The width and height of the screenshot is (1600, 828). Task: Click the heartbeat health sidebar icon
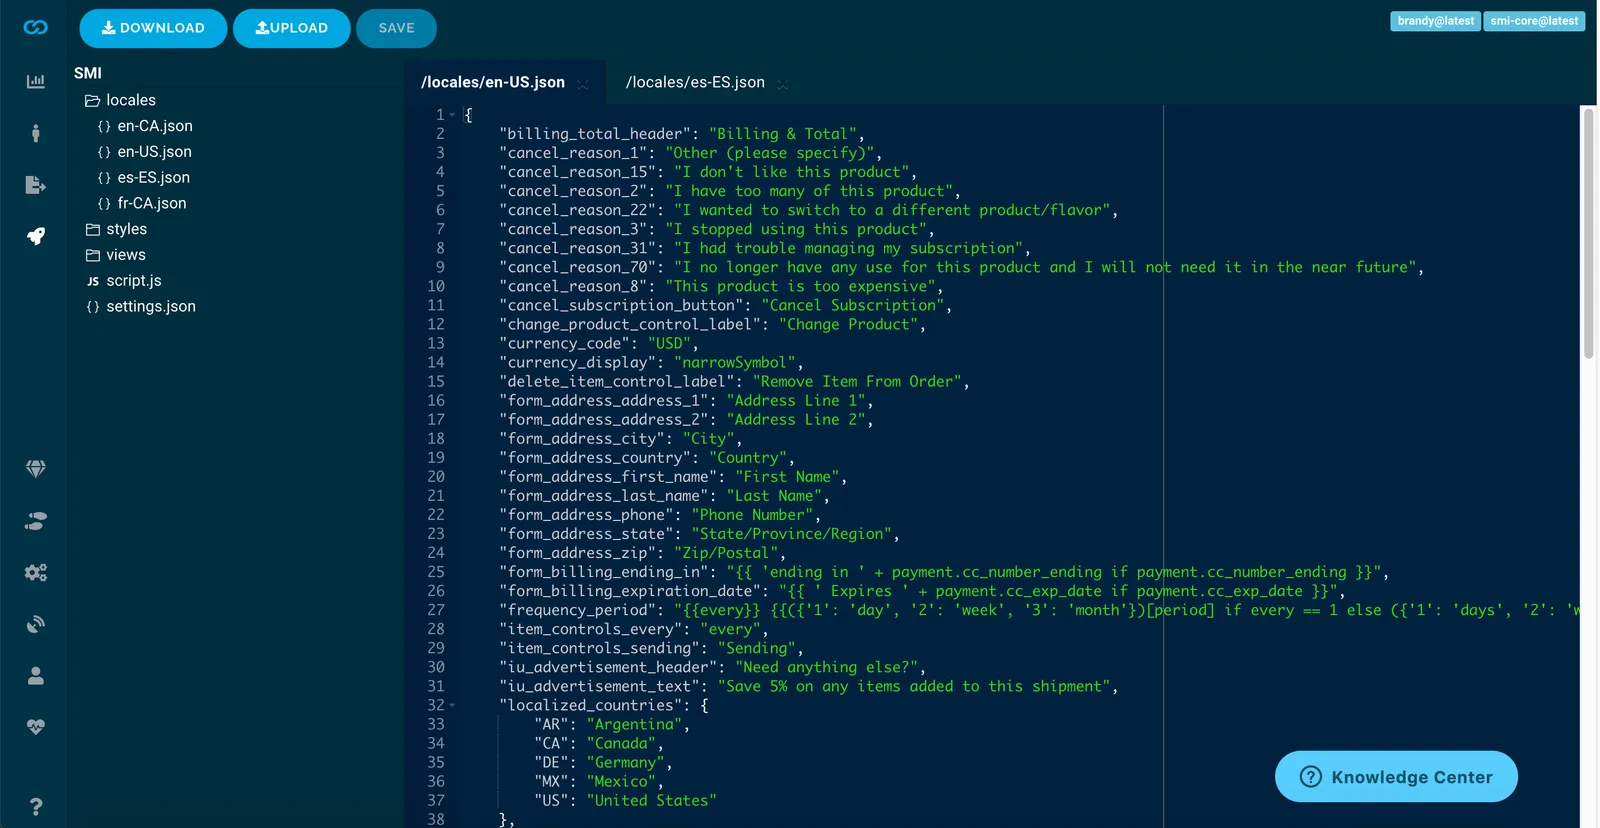(x=36, y=727)
